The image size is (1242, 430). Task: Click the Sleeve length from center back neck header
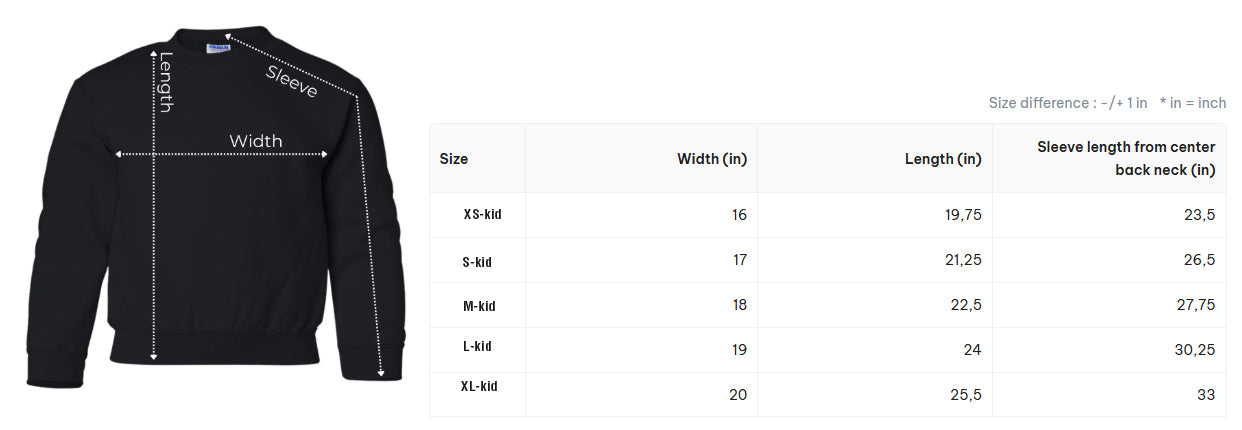(1126, 159)
